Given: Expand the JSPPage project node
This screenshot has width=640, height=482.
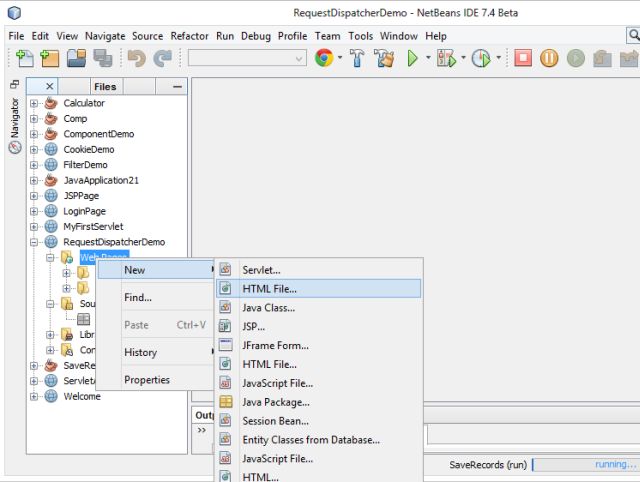Looking at the screenshot, I should pos(34,196).
